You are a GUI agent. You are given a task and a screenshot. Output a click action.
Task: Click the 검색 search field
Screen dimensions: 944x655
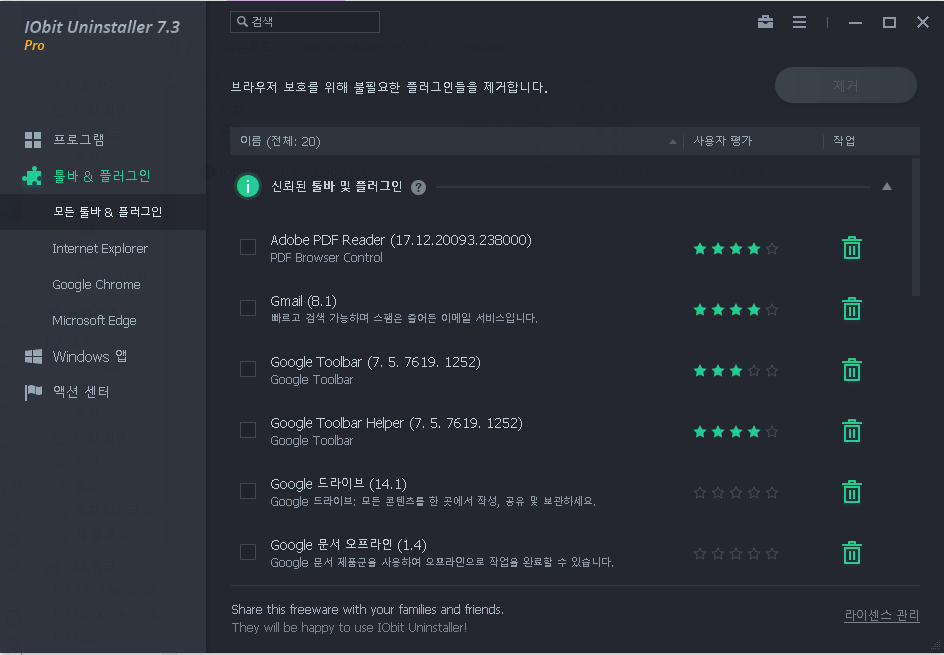pos(305,22)
